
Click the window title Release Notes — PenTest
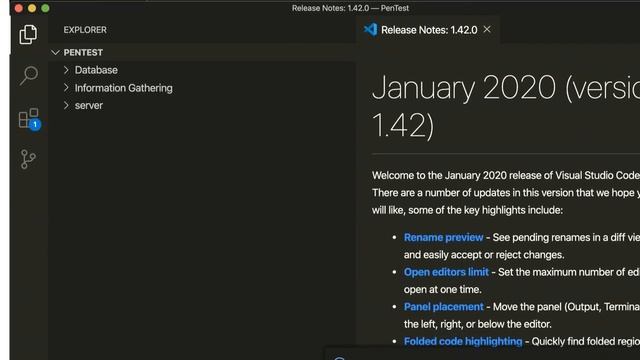coord(350,8)
